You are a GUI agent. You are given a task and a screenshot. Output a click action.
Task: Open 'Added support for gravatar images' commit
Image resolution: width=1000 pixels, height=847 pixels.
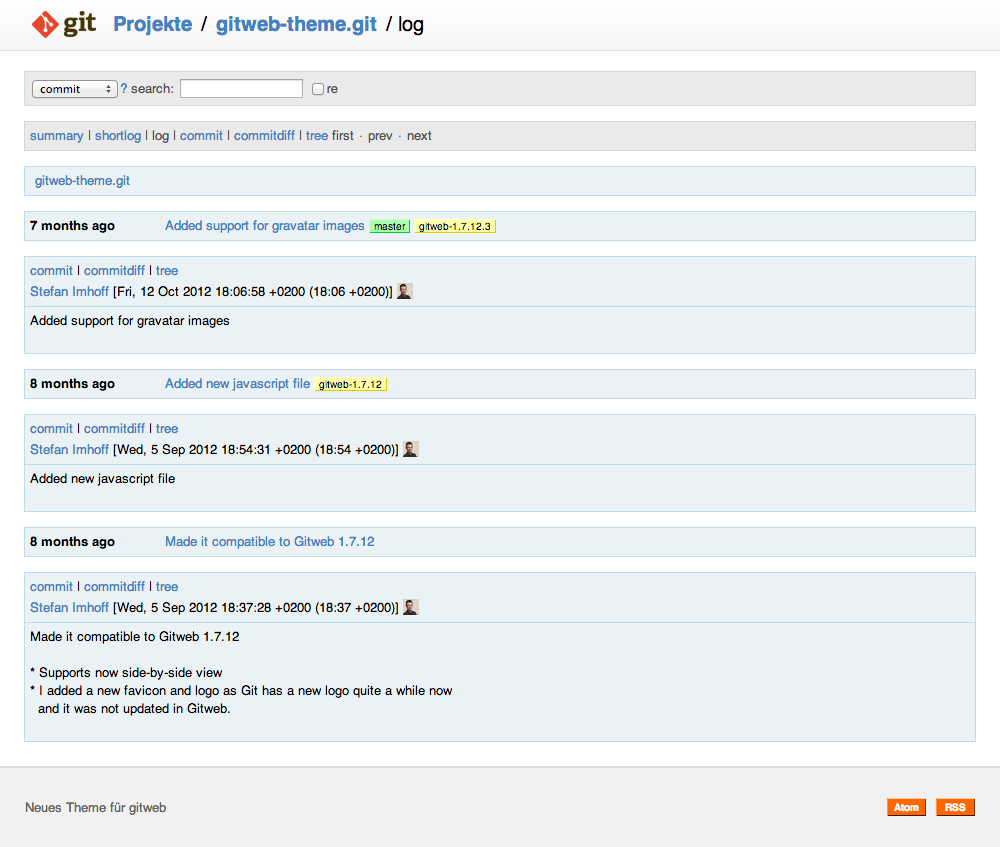point(264,226)
